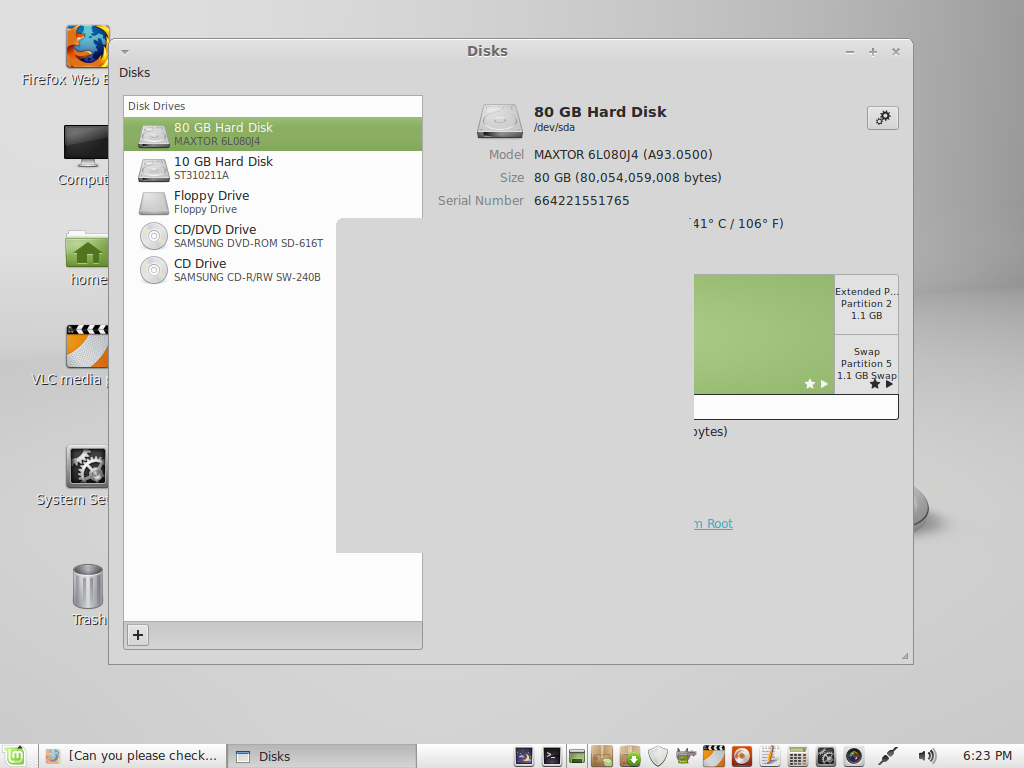Select the Swap Partition 5 block
Screen dimensions: 1024x768
pyautogui.click(x=866, y=364)
